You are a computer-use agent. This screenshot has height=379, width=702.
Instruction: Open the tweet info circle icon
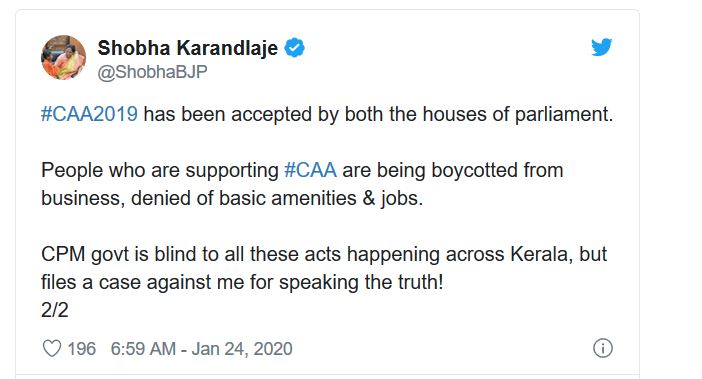pos(603,348)
